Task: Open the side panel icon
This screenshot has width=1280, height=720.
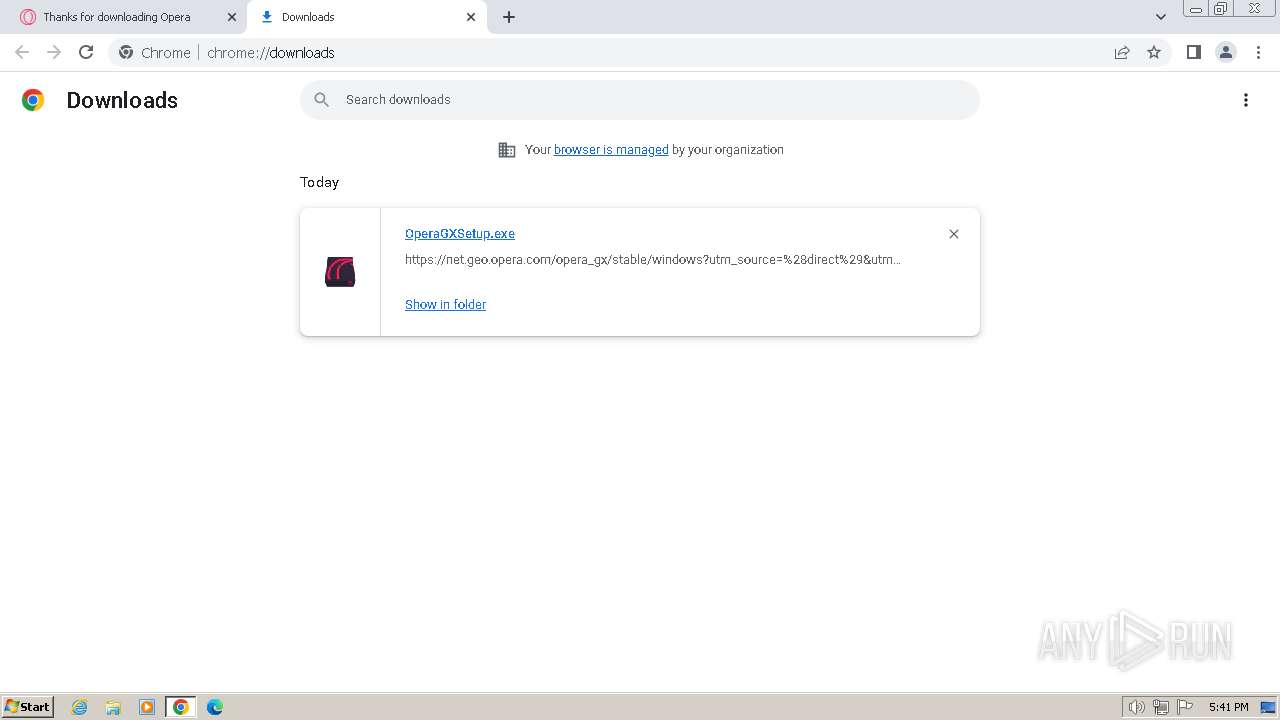Action: [1193, 52]
